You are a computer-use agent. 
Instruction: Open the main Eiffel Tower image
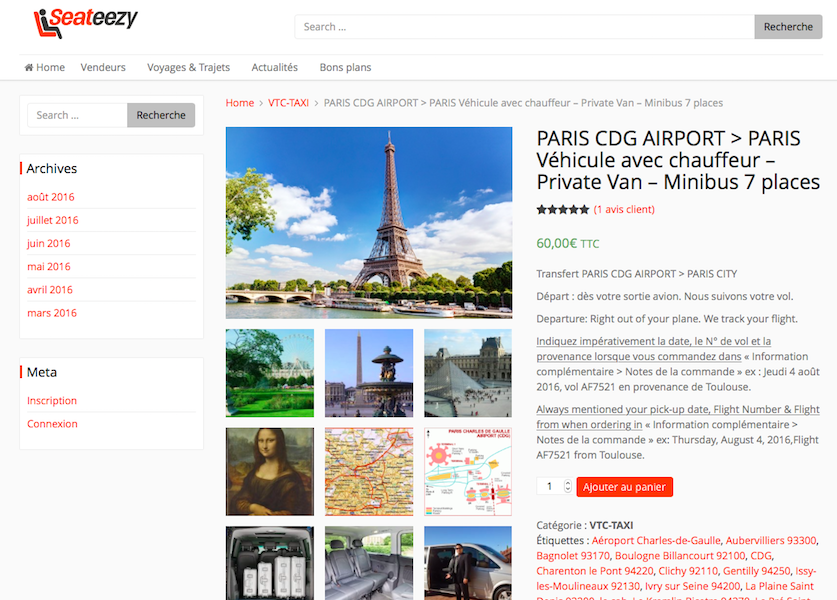pos(369,223)
